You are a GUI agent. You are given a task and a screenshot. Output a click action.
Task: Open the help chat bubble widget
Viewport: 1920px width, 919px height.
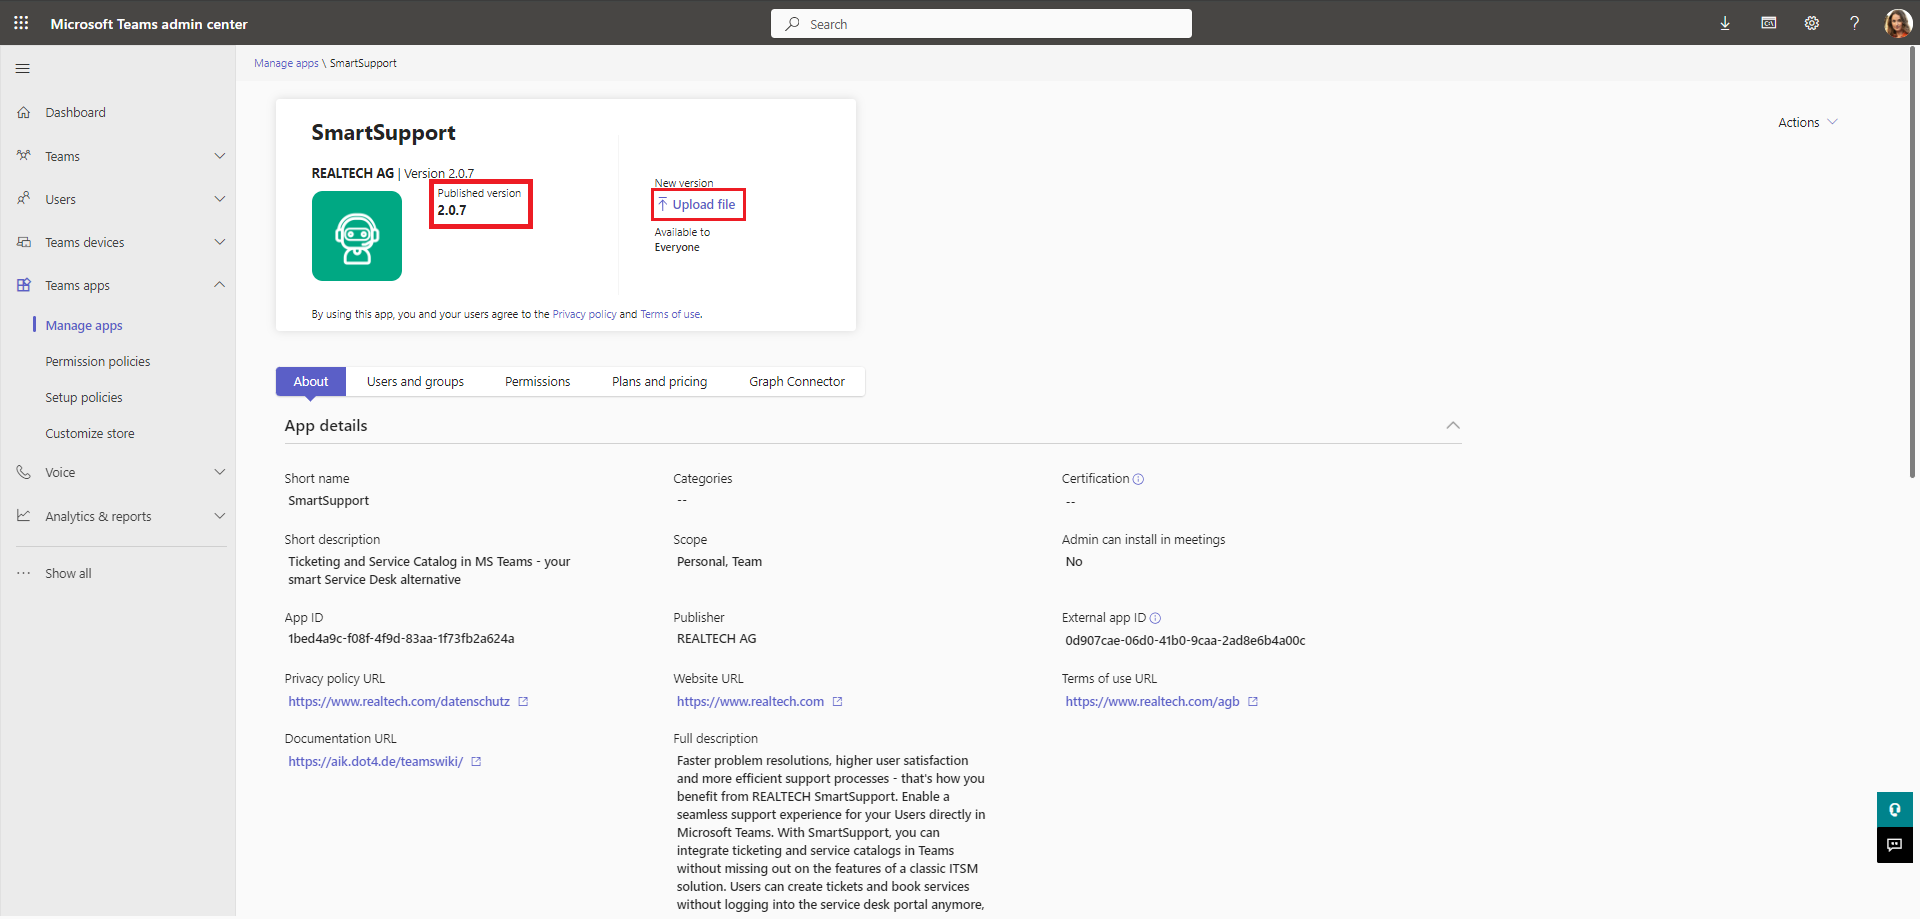coord(1894,809)
